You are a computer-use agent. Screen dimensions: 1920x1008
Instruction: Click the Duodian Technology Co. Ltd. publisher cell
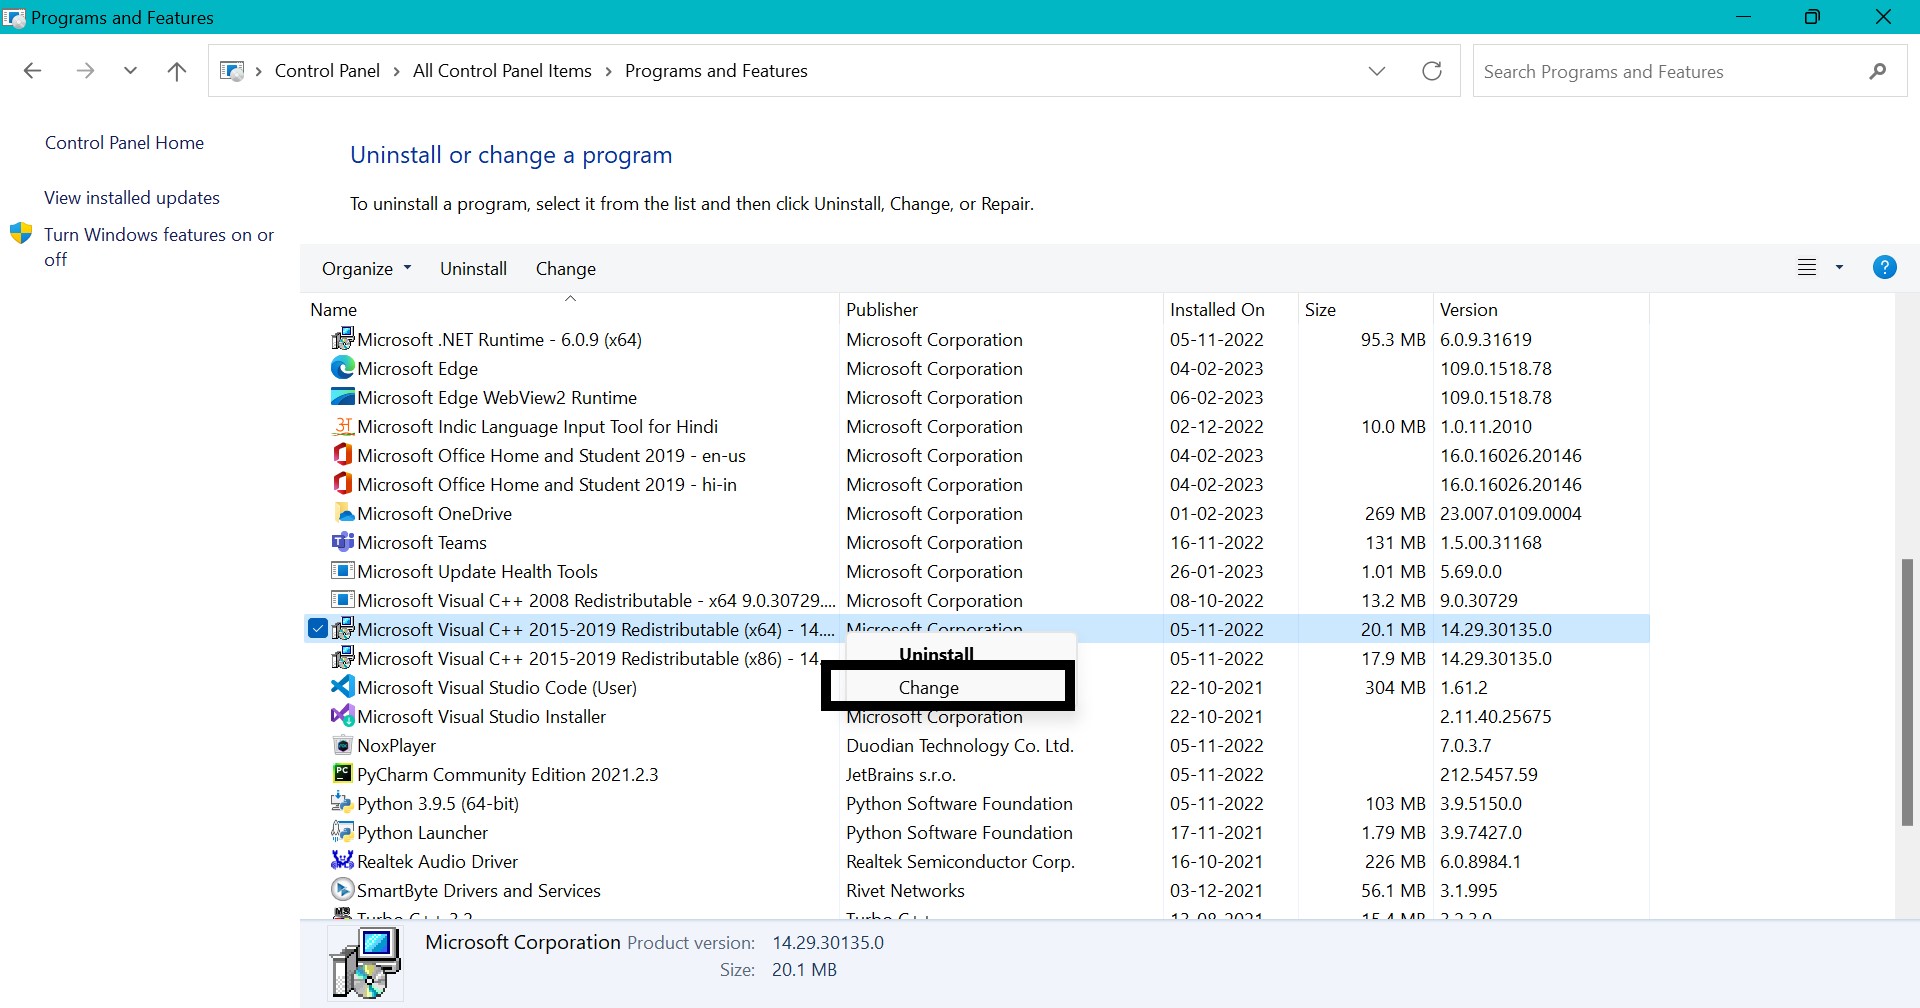tap(960, 745)
